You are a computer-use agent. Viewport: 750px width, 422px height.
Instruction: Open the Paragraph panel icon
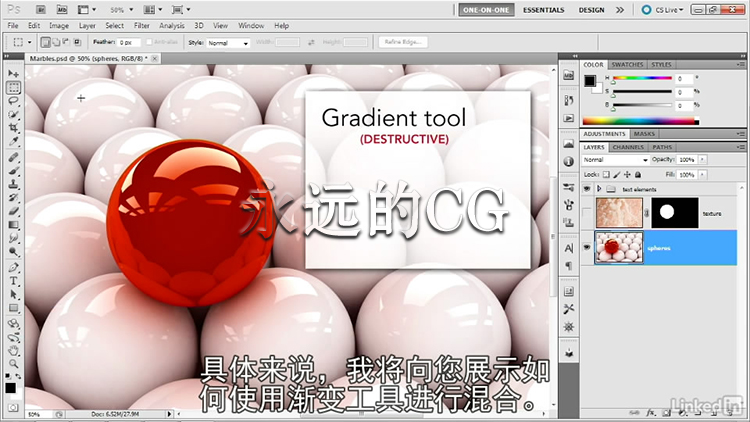click(569, 266)
